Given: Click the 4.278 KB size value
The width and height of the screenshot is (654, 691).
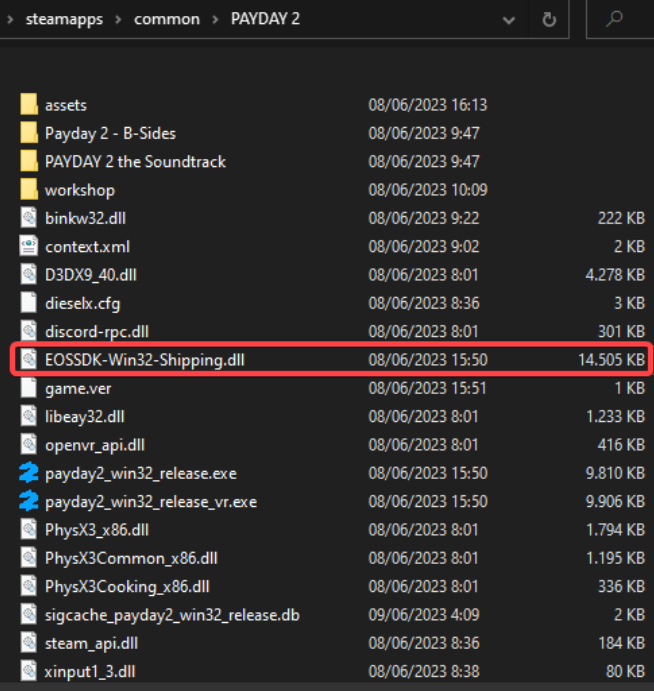Looking at the screenshot, I should (615, 275).
